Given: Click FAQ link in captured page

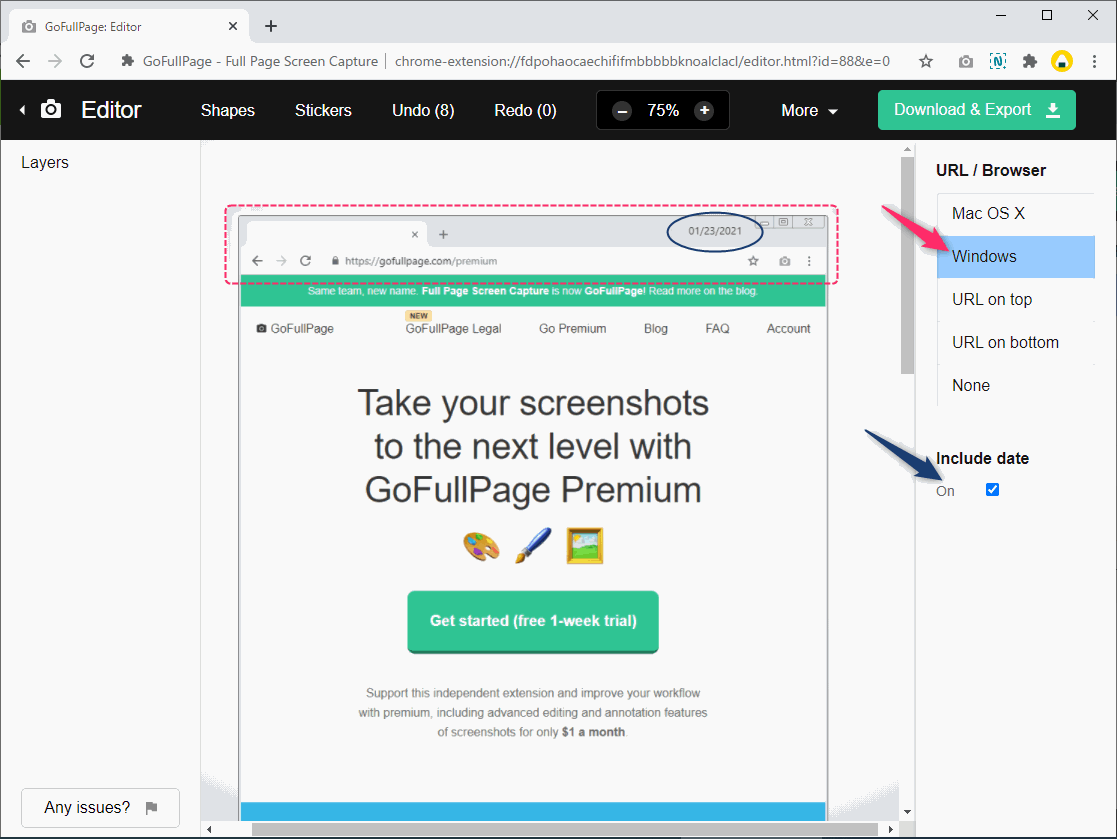Looking at the screenshot, I should pyautogui.click(x=717, y=328).
